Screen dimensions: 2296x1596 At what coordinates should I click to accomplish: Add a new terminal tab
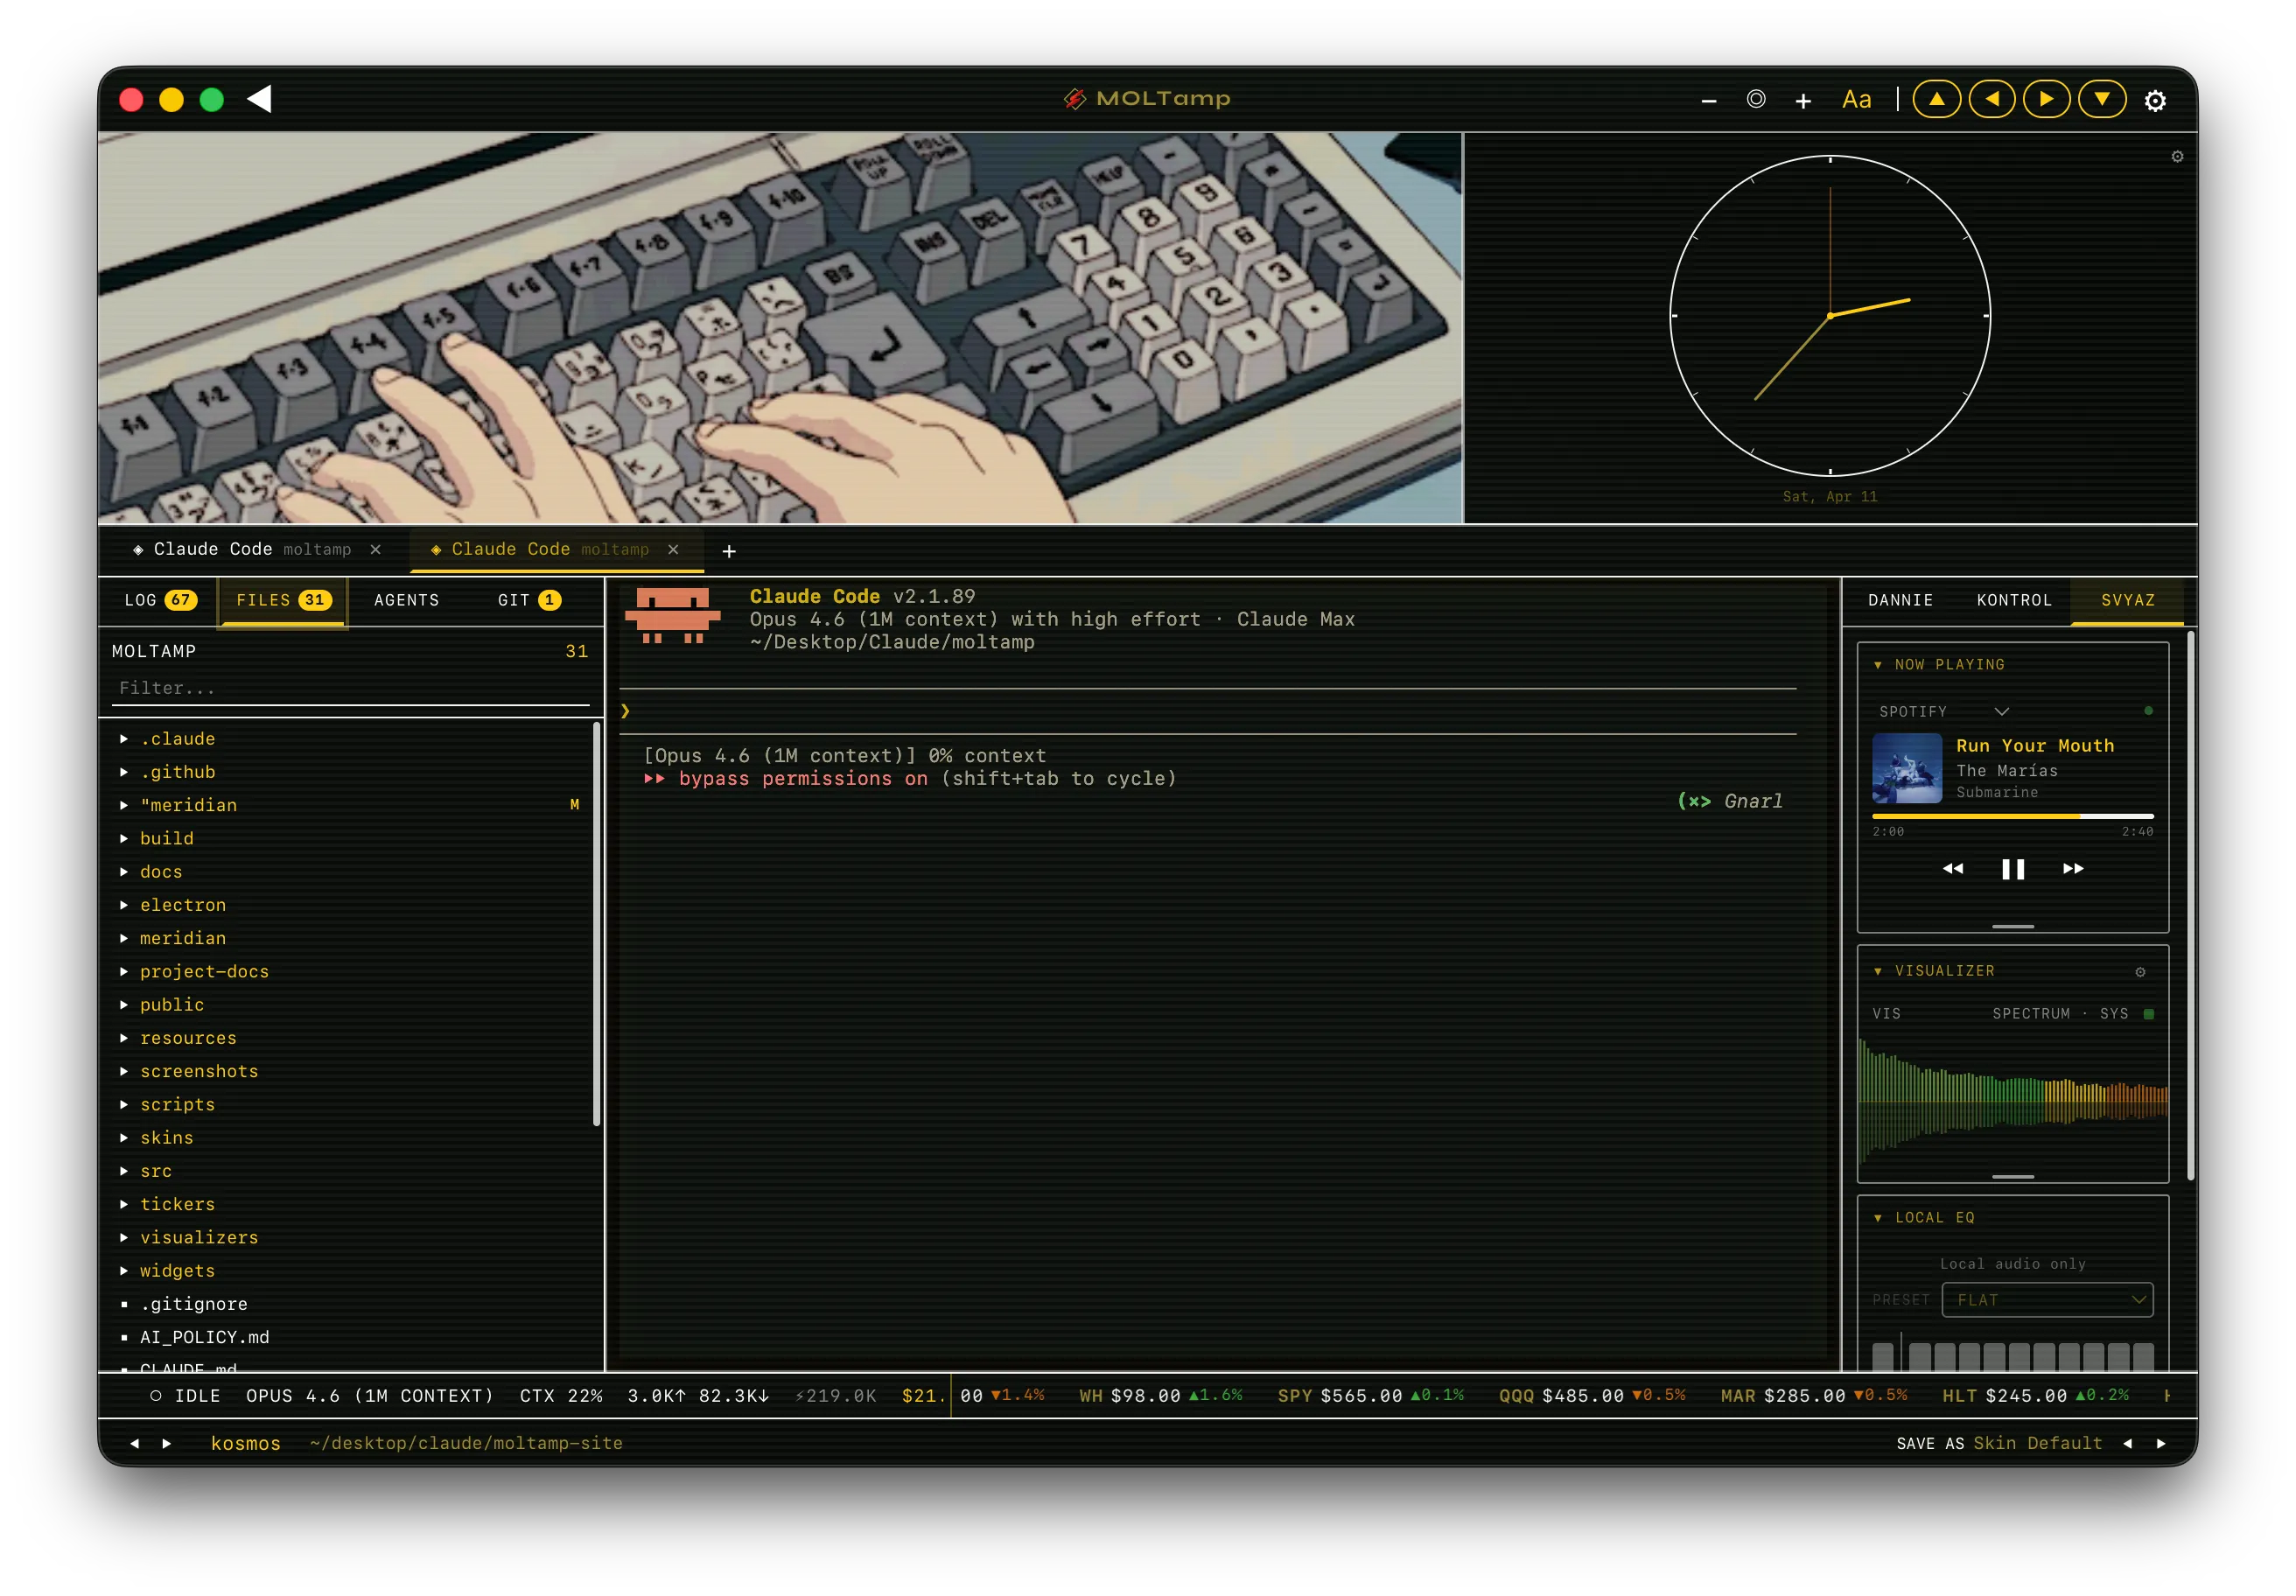[x=729, y=551]
